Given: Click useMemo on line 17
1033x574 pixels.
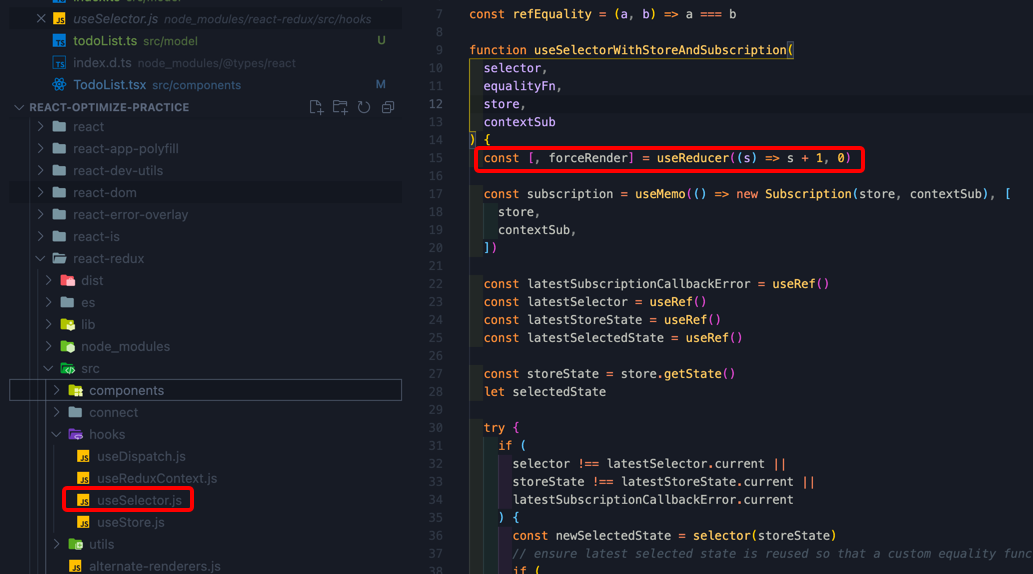Looking at the screenshot, I should pyautogui.click(x=660, y=194).
